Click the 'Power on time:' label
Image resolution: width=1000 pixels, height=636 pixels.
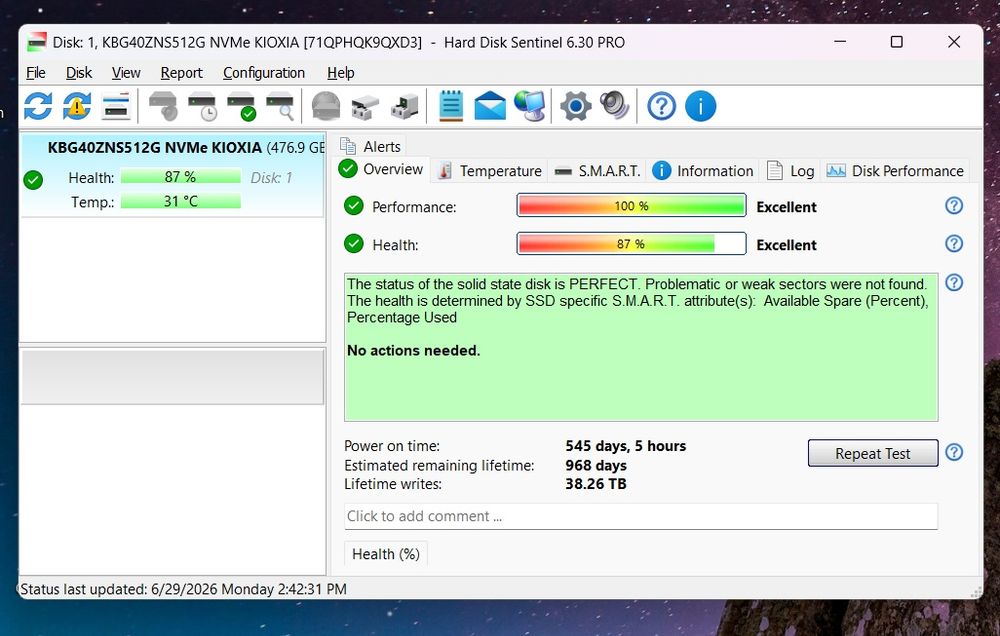tap(392, 446)
